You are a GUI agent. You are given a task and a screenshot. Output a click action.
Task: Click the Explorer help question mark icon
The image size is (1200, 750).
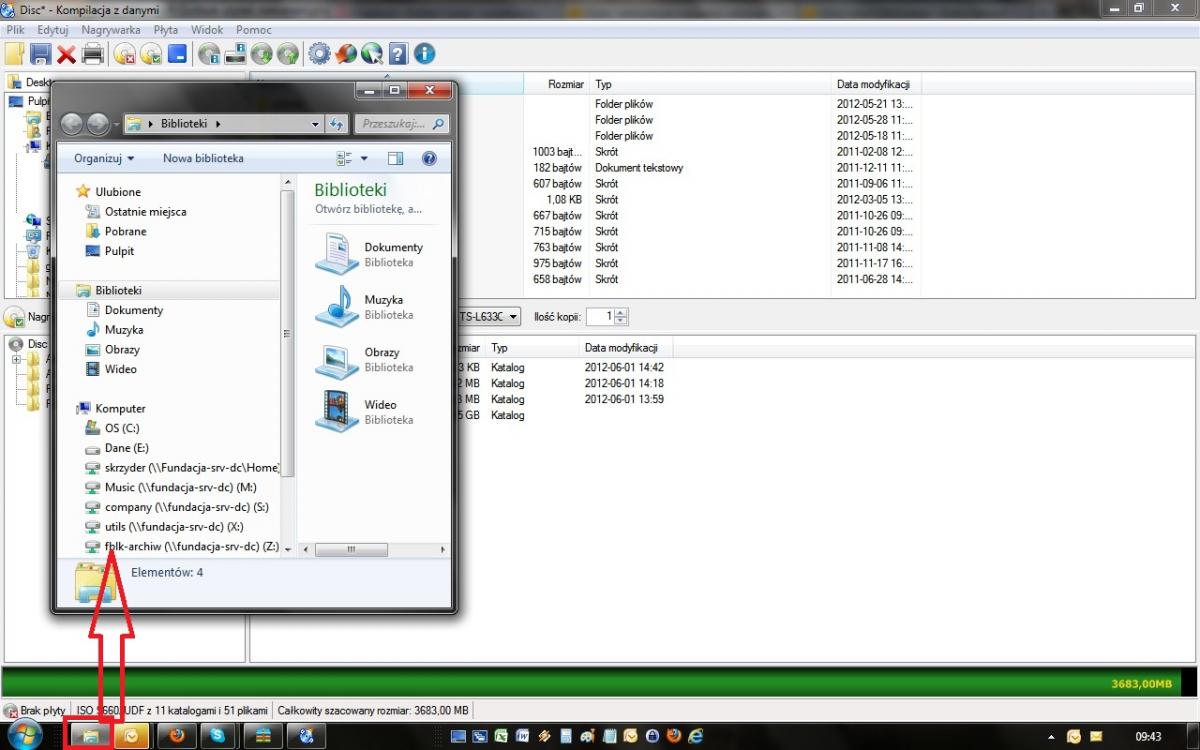429,158
